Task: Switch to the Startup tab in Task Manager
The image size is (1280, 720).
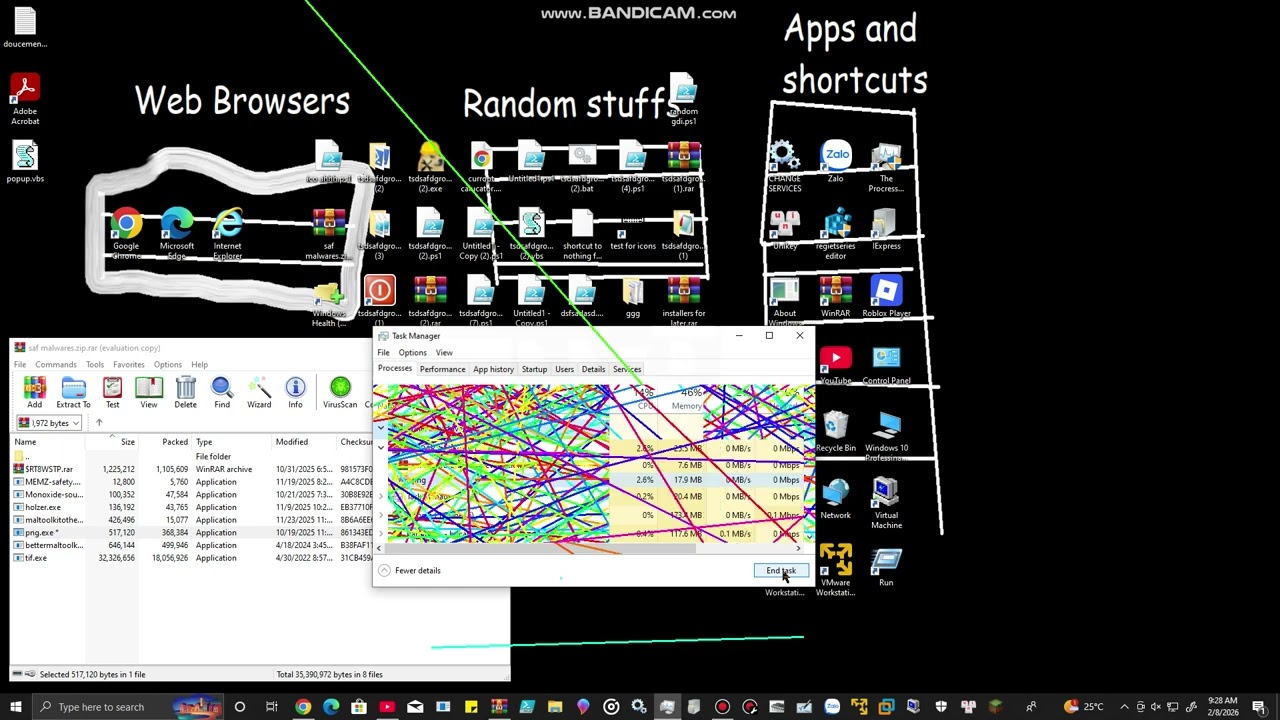Action: pyautogui.click(x=534, y=369)
